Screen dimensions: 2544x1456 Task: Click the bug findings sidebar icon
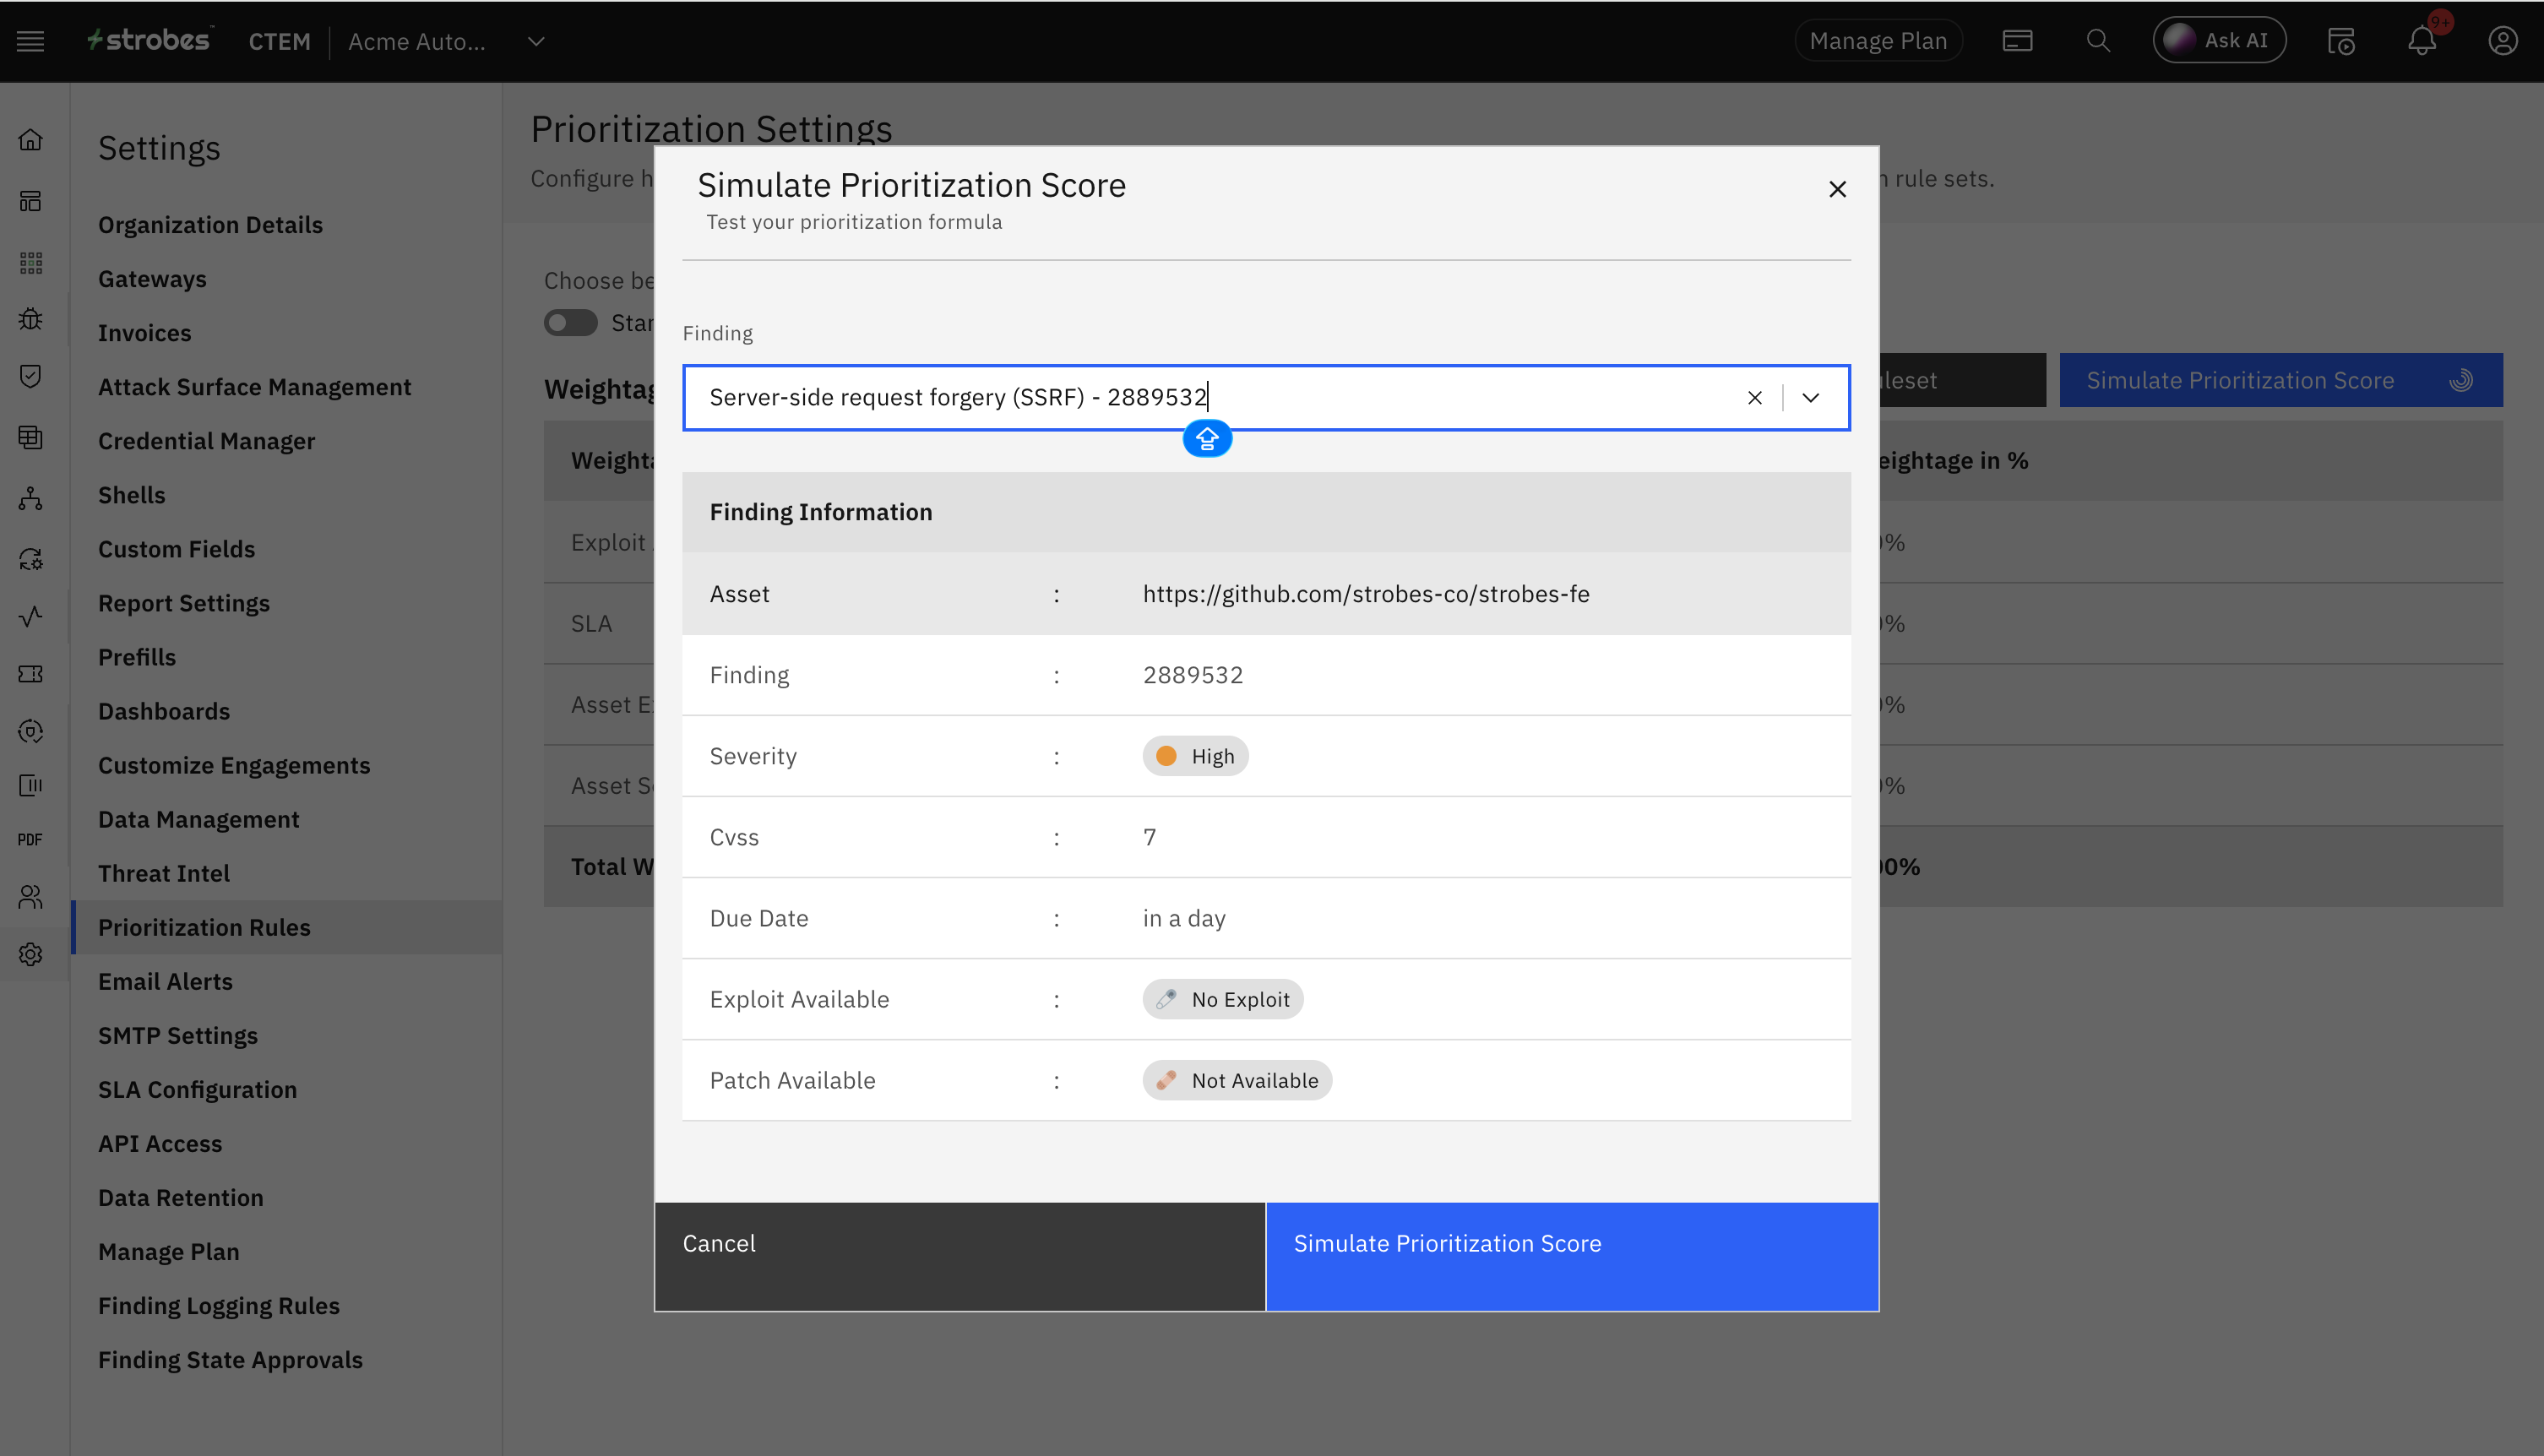31,319
